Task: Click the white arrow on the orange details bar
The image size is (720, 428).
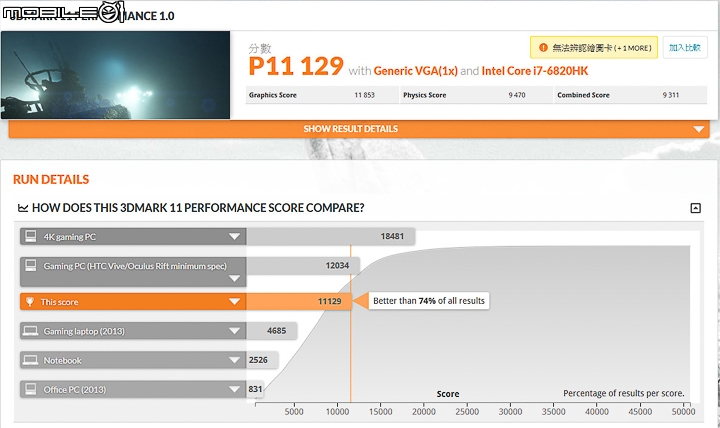Action: click(x=698, y=129)
